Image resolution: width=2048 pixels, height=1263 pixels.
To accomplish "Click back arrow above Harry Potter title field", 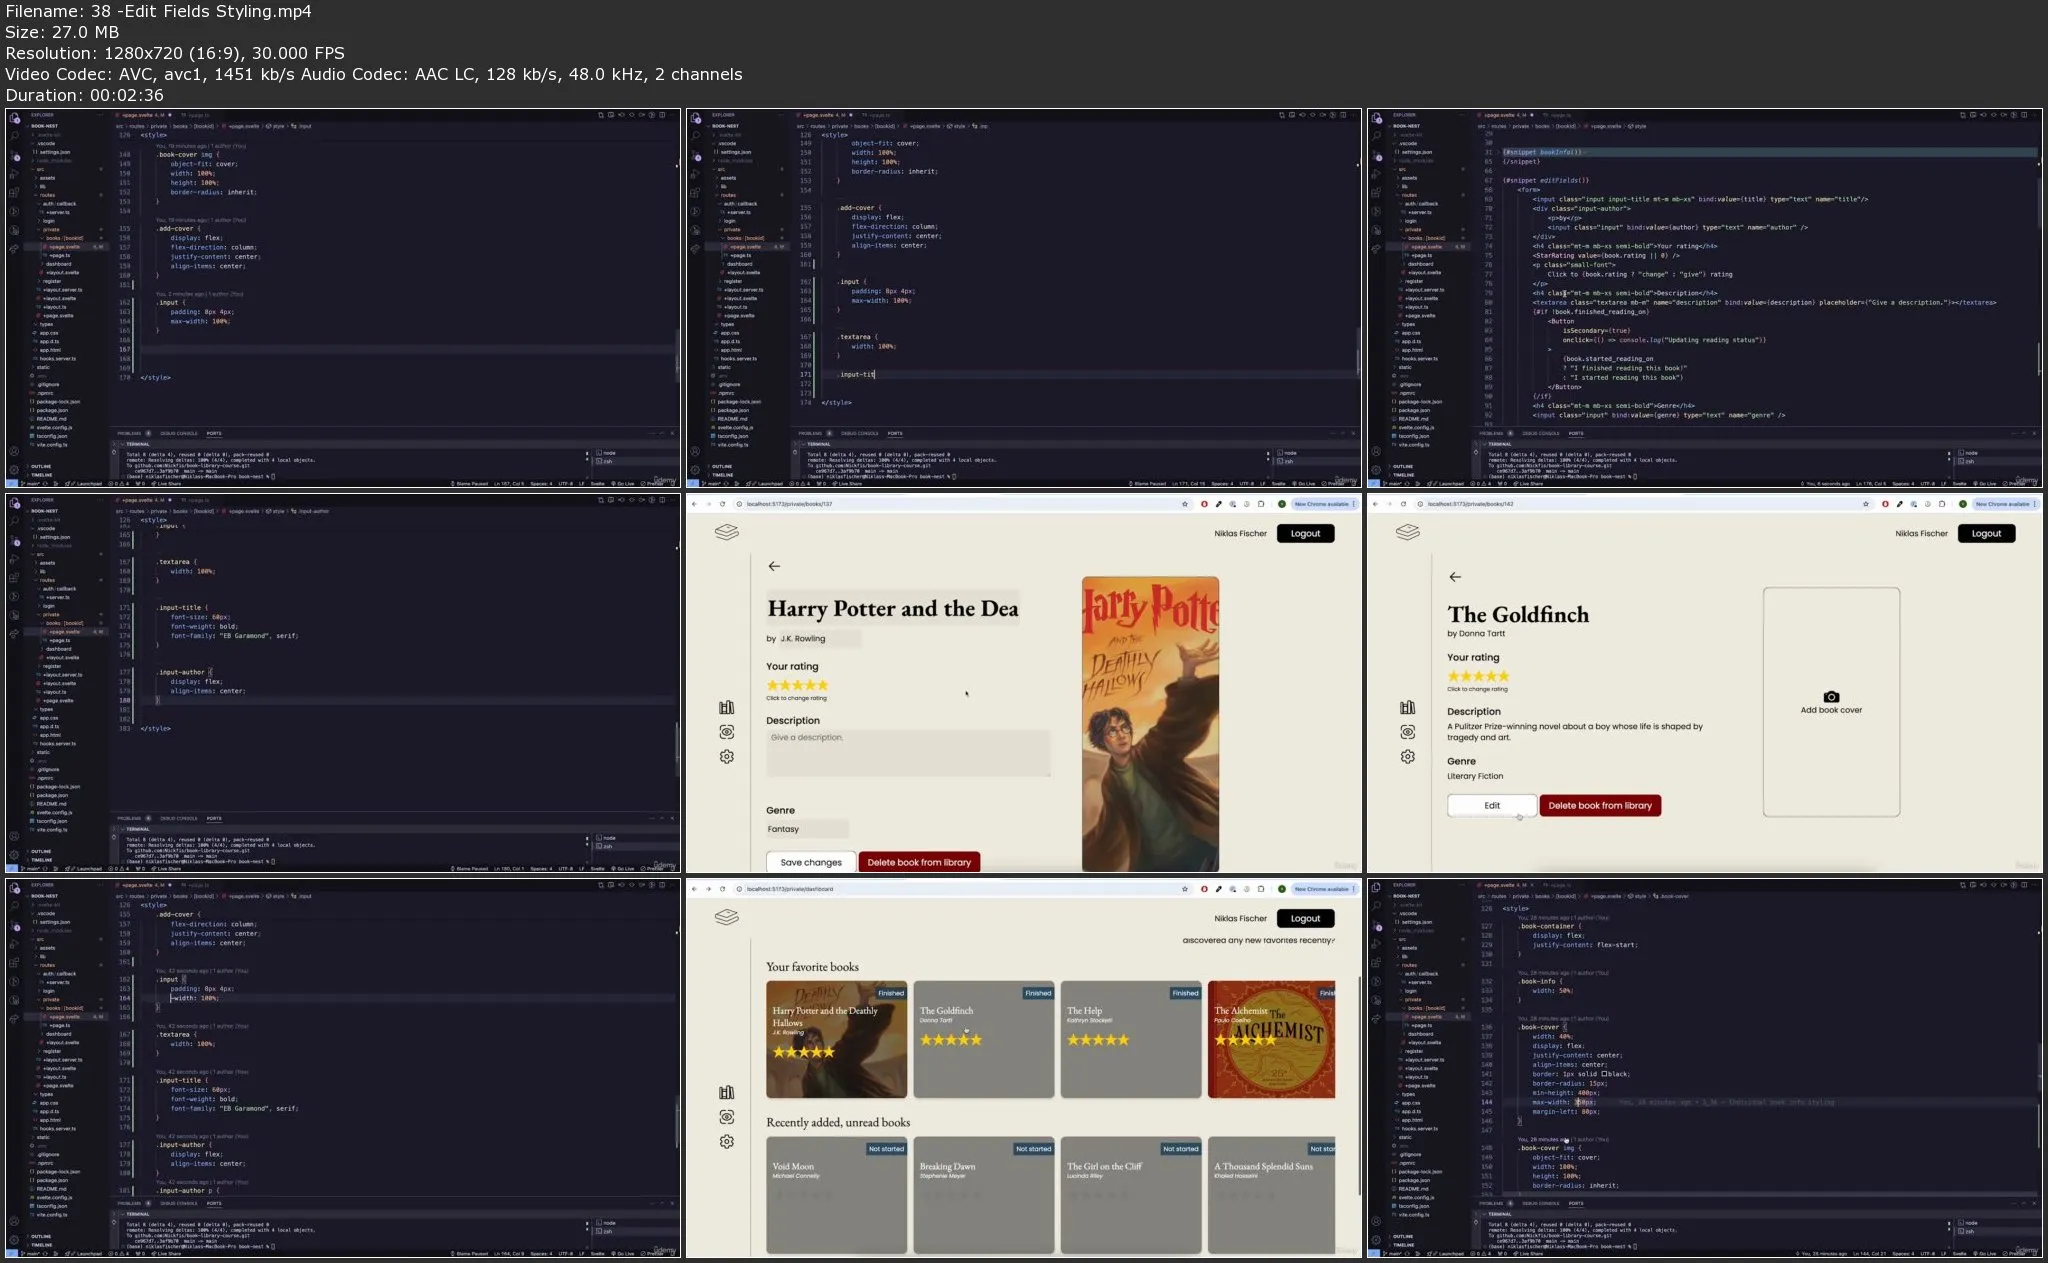I will pos(774,566).
